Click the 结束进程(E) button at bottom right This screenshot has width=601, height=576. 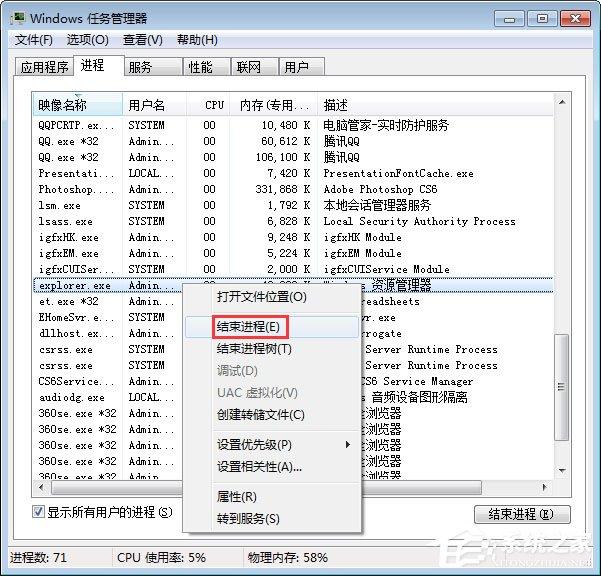pos(522,514)
